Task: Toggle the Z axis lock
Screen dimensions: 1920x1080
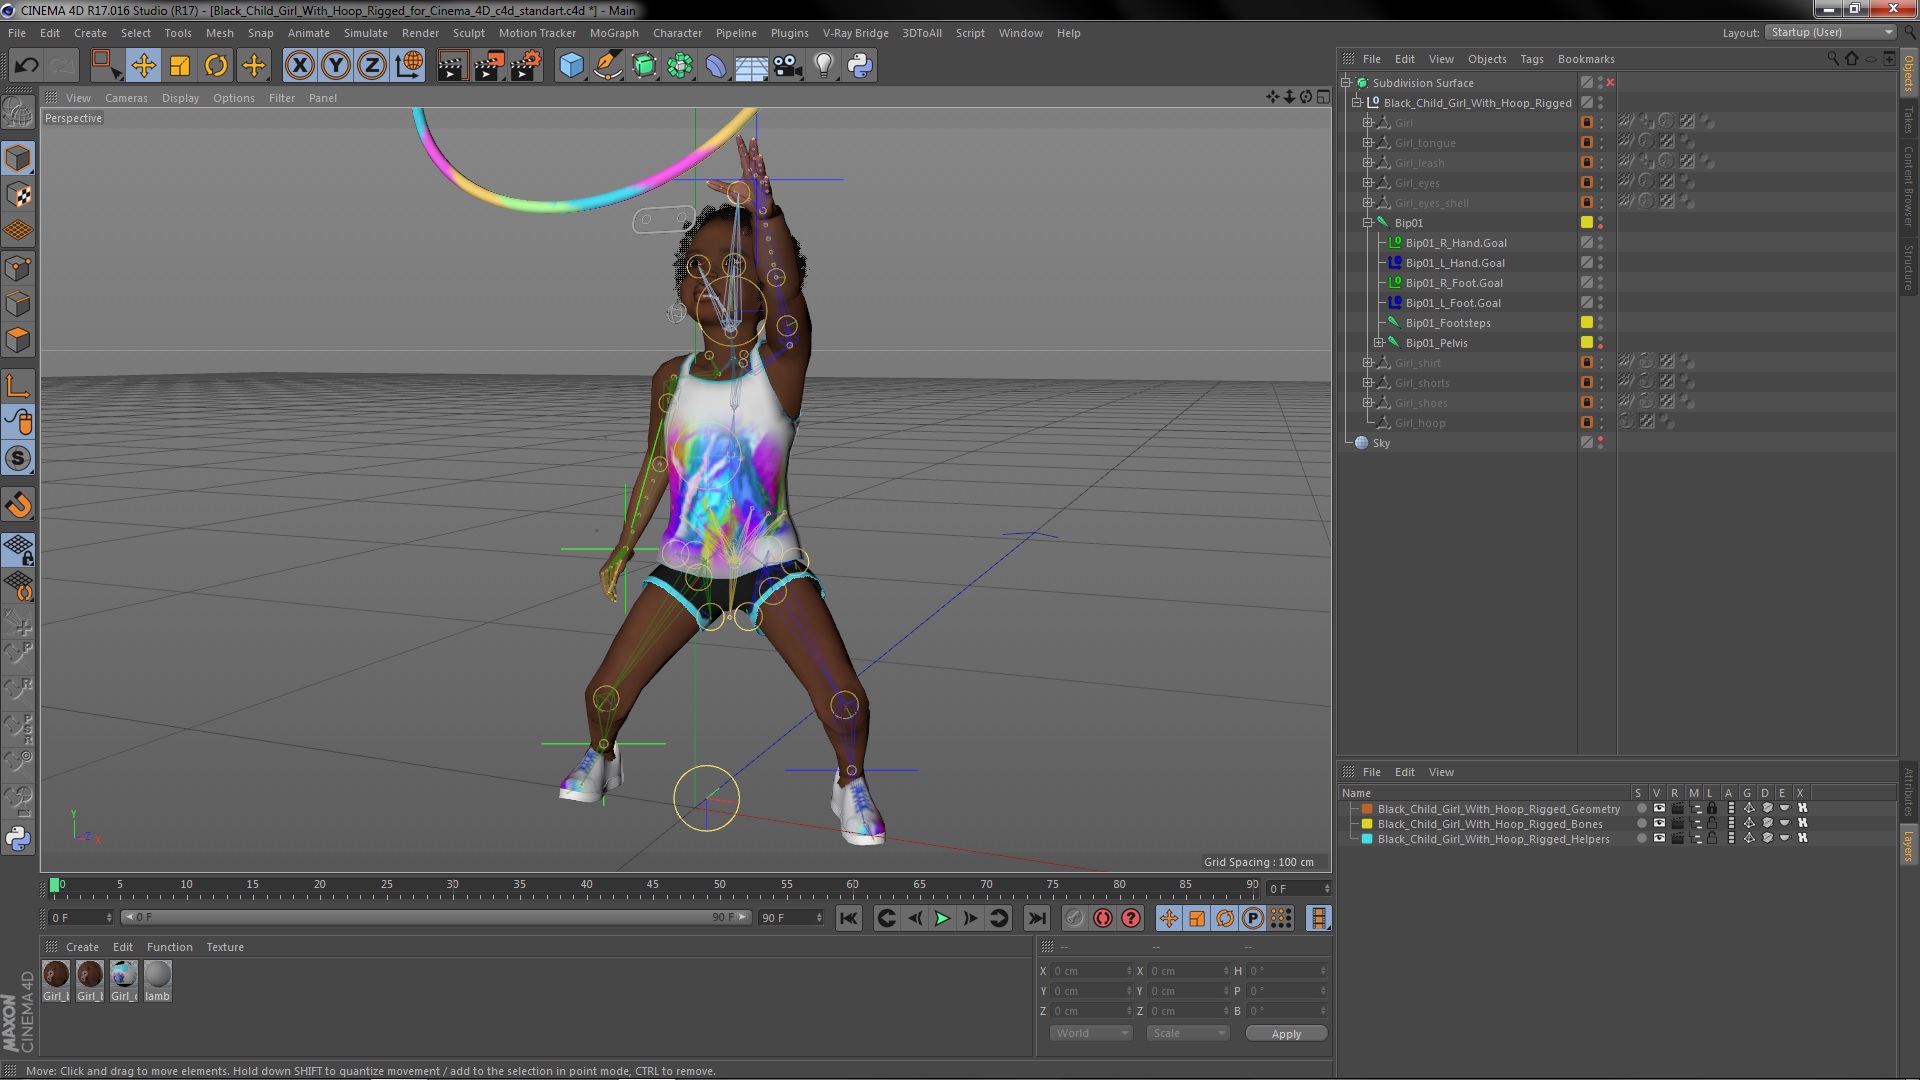Action: pos(372,66)
